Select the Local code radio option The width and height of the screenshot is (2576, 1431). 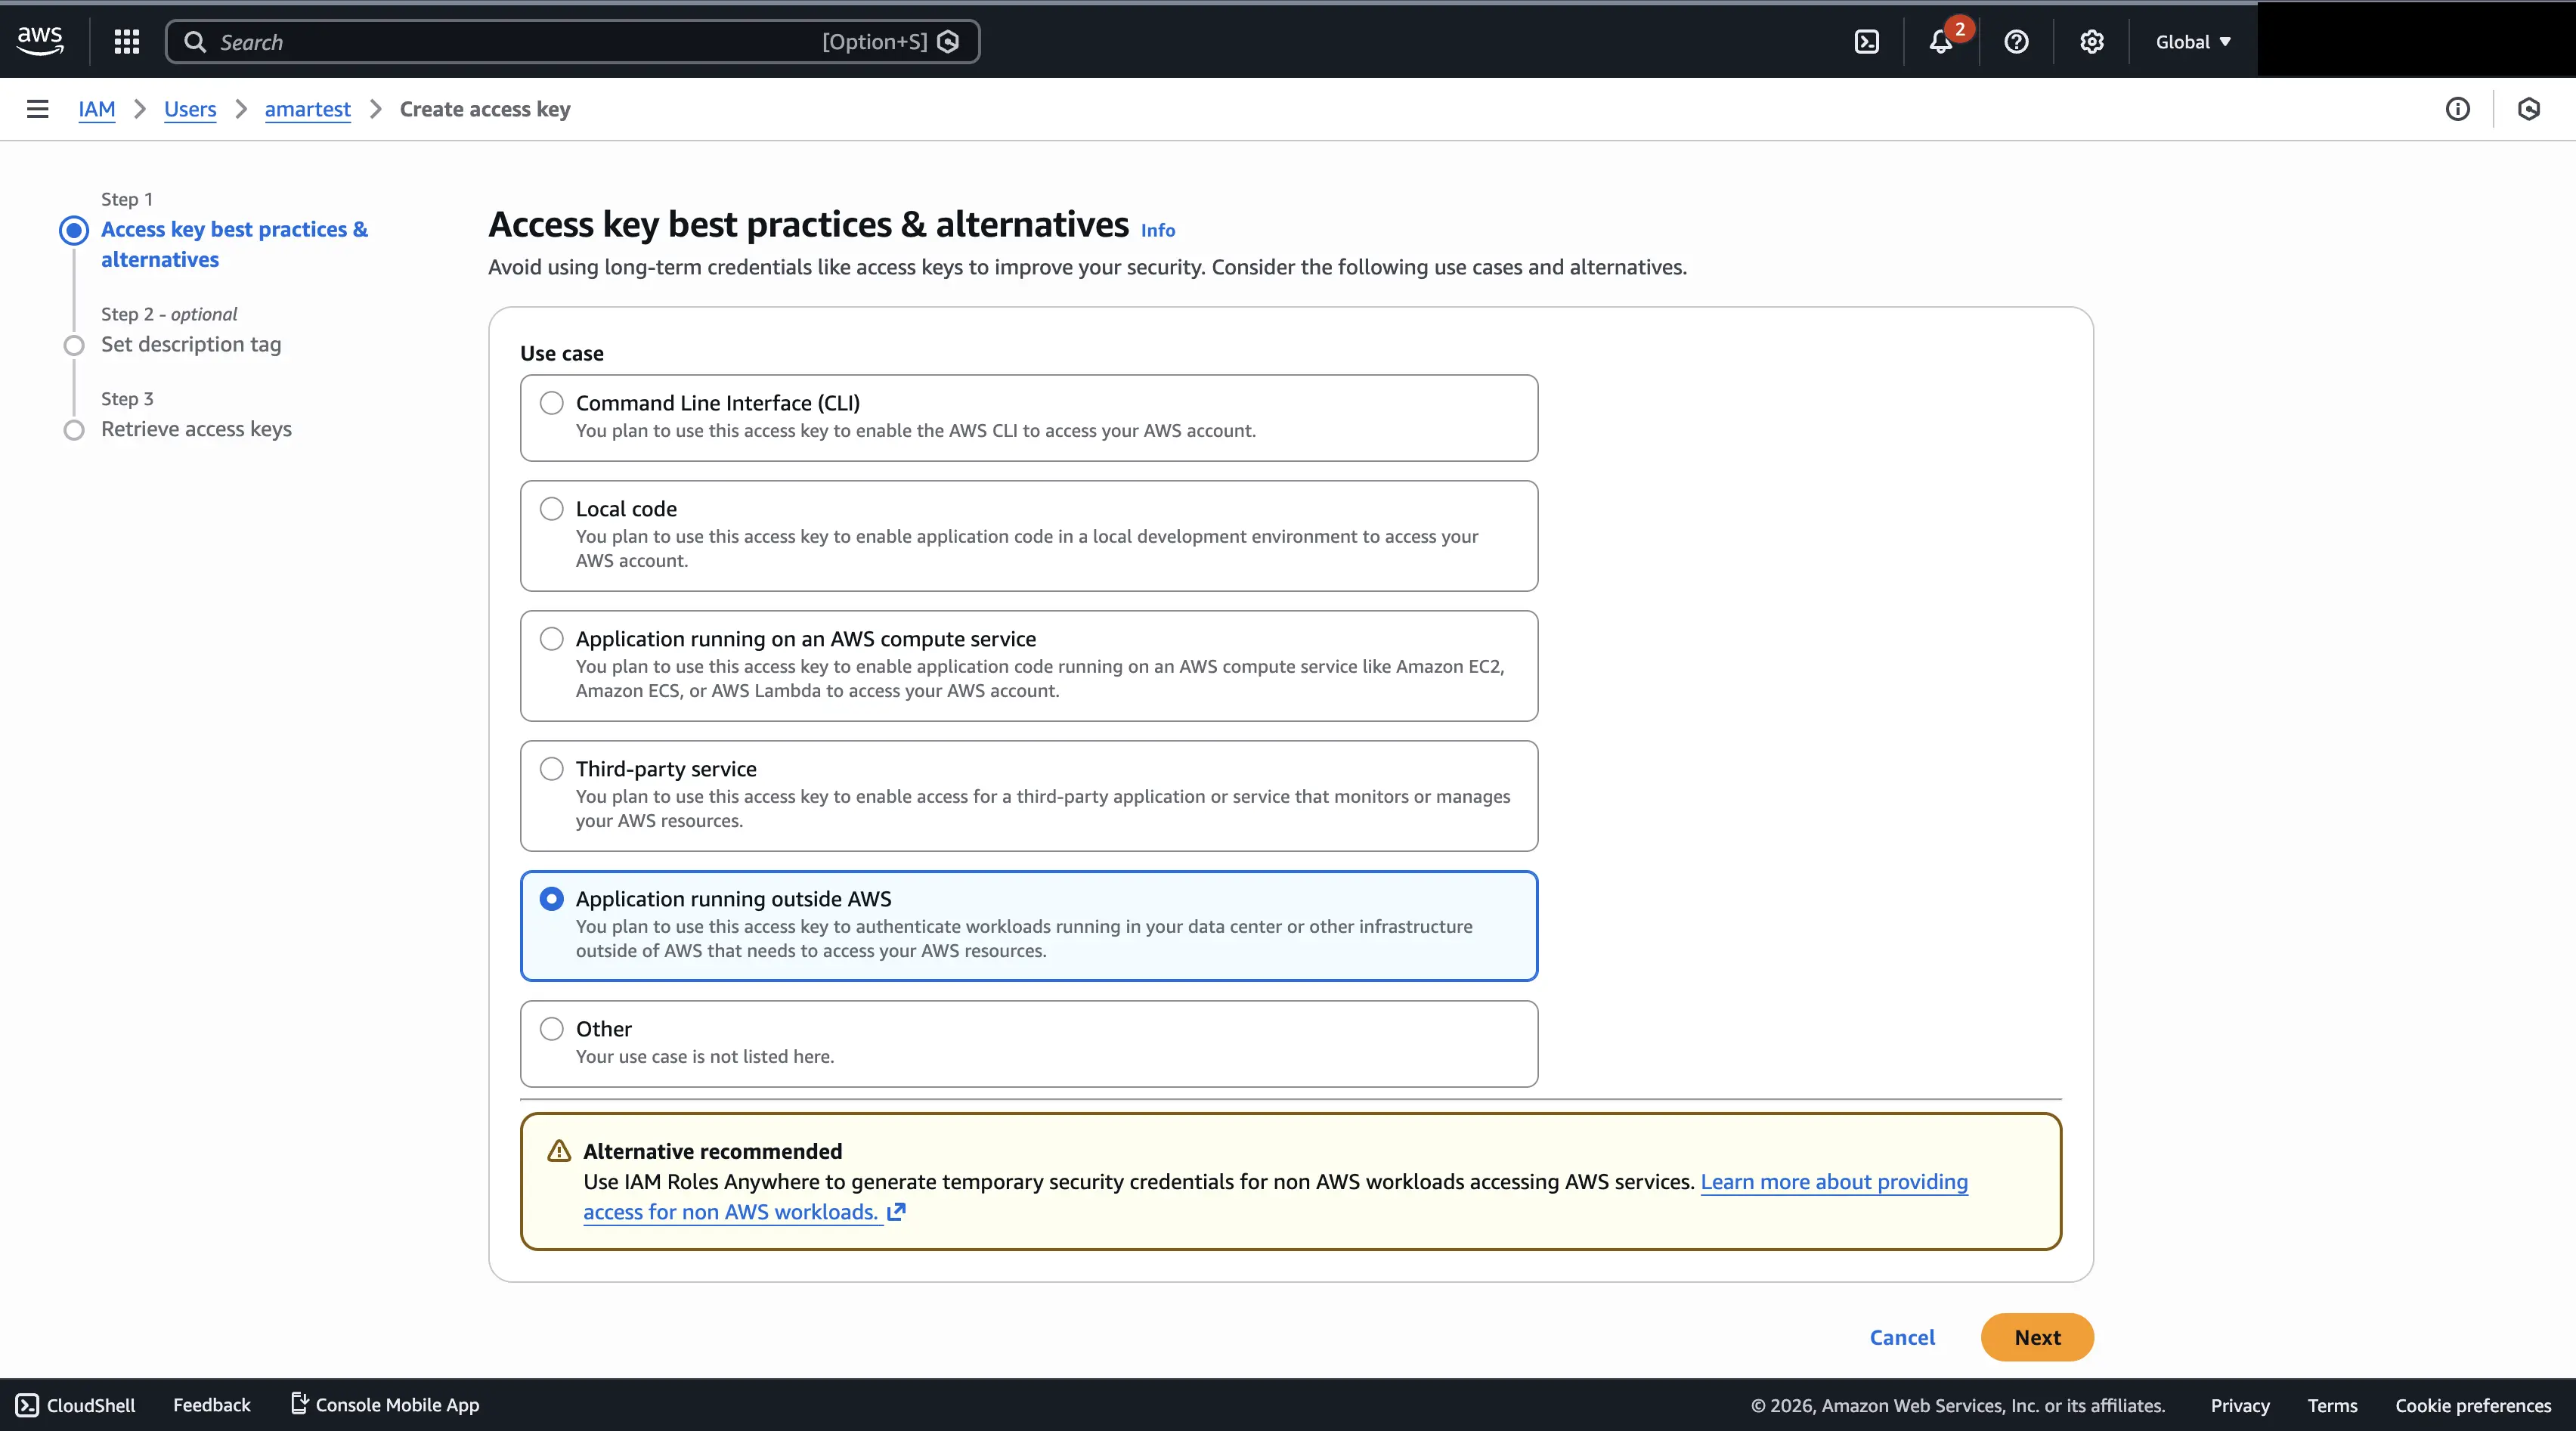tap(552, 509)
